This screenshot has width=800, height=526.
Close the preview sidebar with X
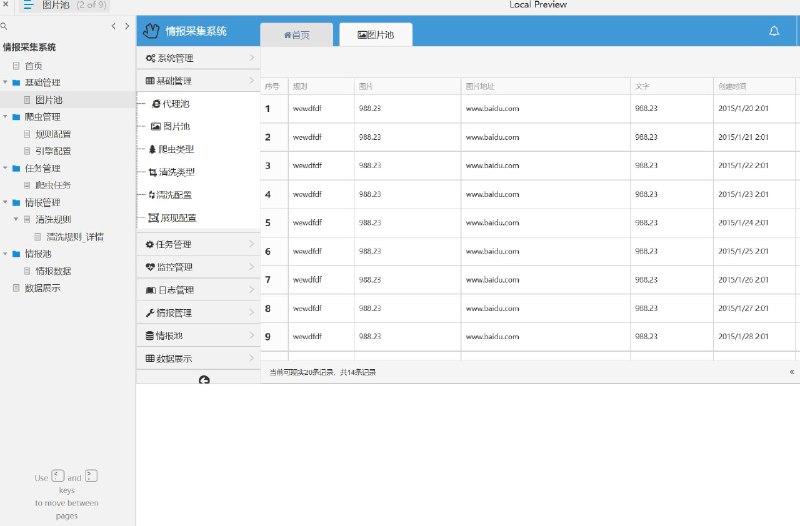tap(6, 4)
